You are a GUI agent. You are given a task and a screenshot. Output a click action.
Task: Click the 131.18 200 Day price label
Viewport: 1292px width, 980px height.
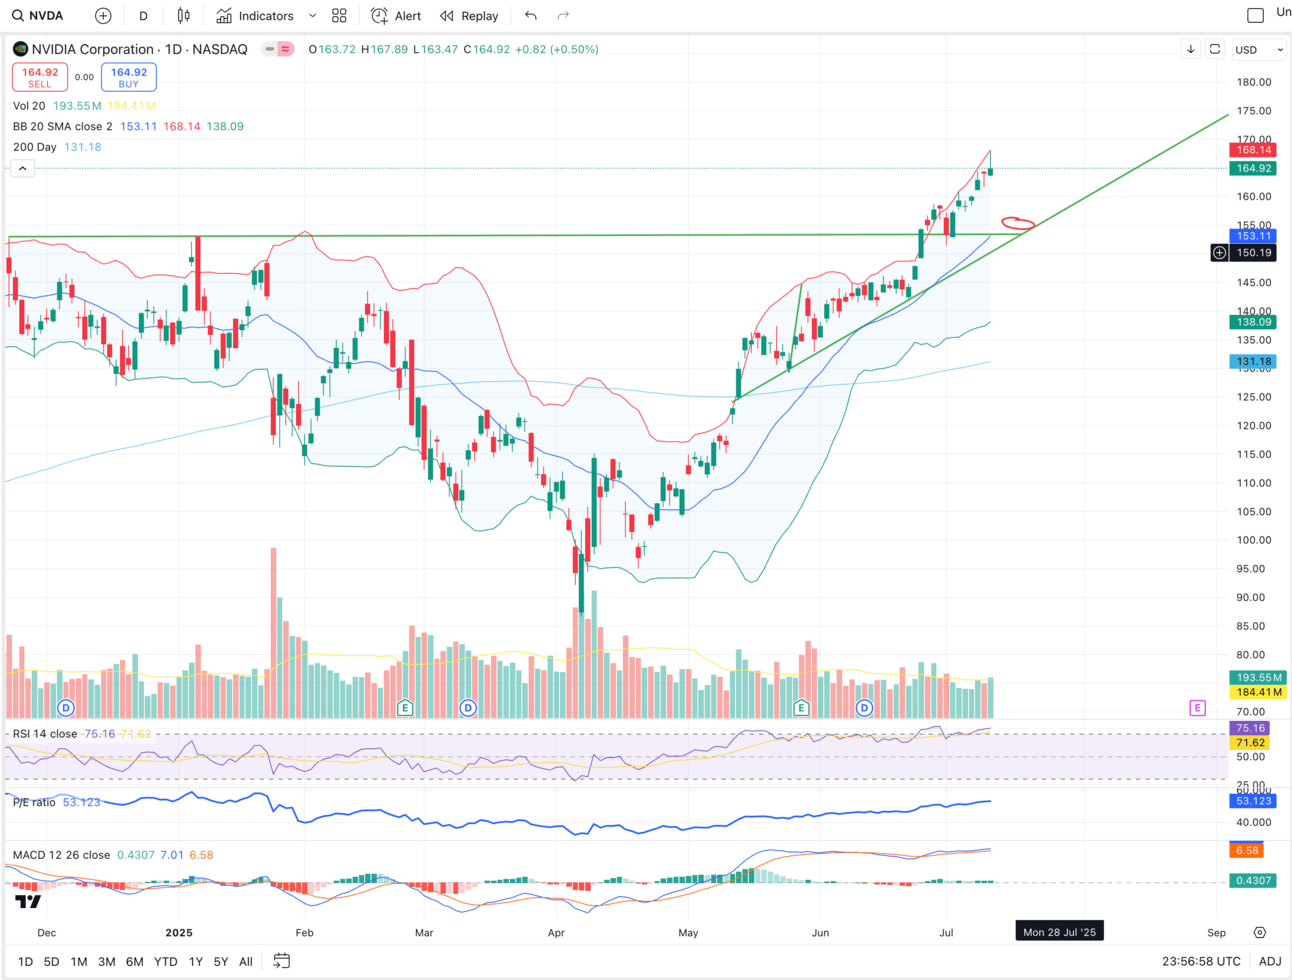pyautogui.click(x=1252, y=362)
